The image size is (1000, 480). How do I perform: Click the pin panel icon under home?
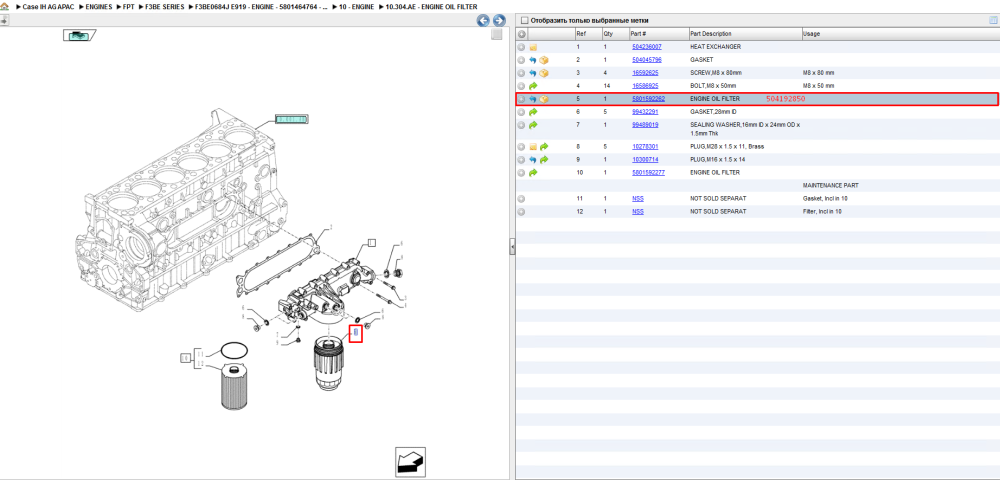pos(3,20)
